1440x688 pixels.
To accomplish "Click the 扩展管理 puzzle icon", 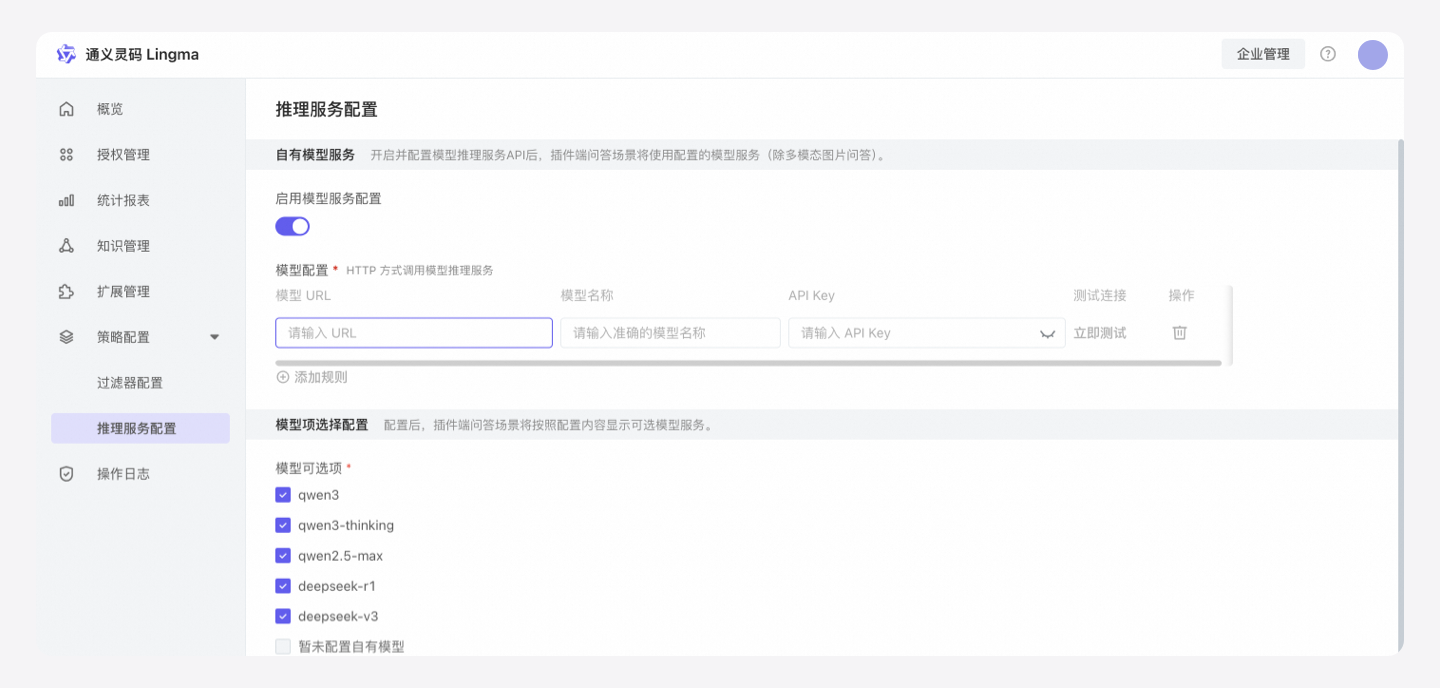I will pos(66,292).
